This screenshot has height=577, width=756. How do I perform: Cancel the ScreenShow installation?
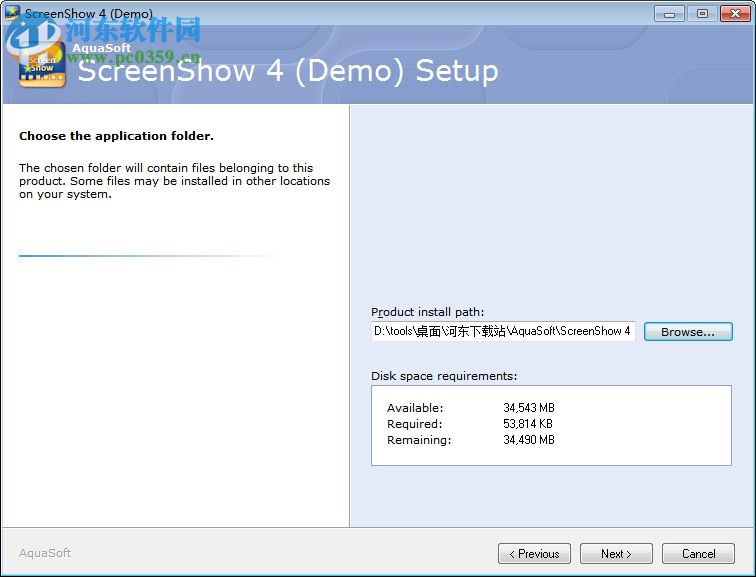[698, 553]
